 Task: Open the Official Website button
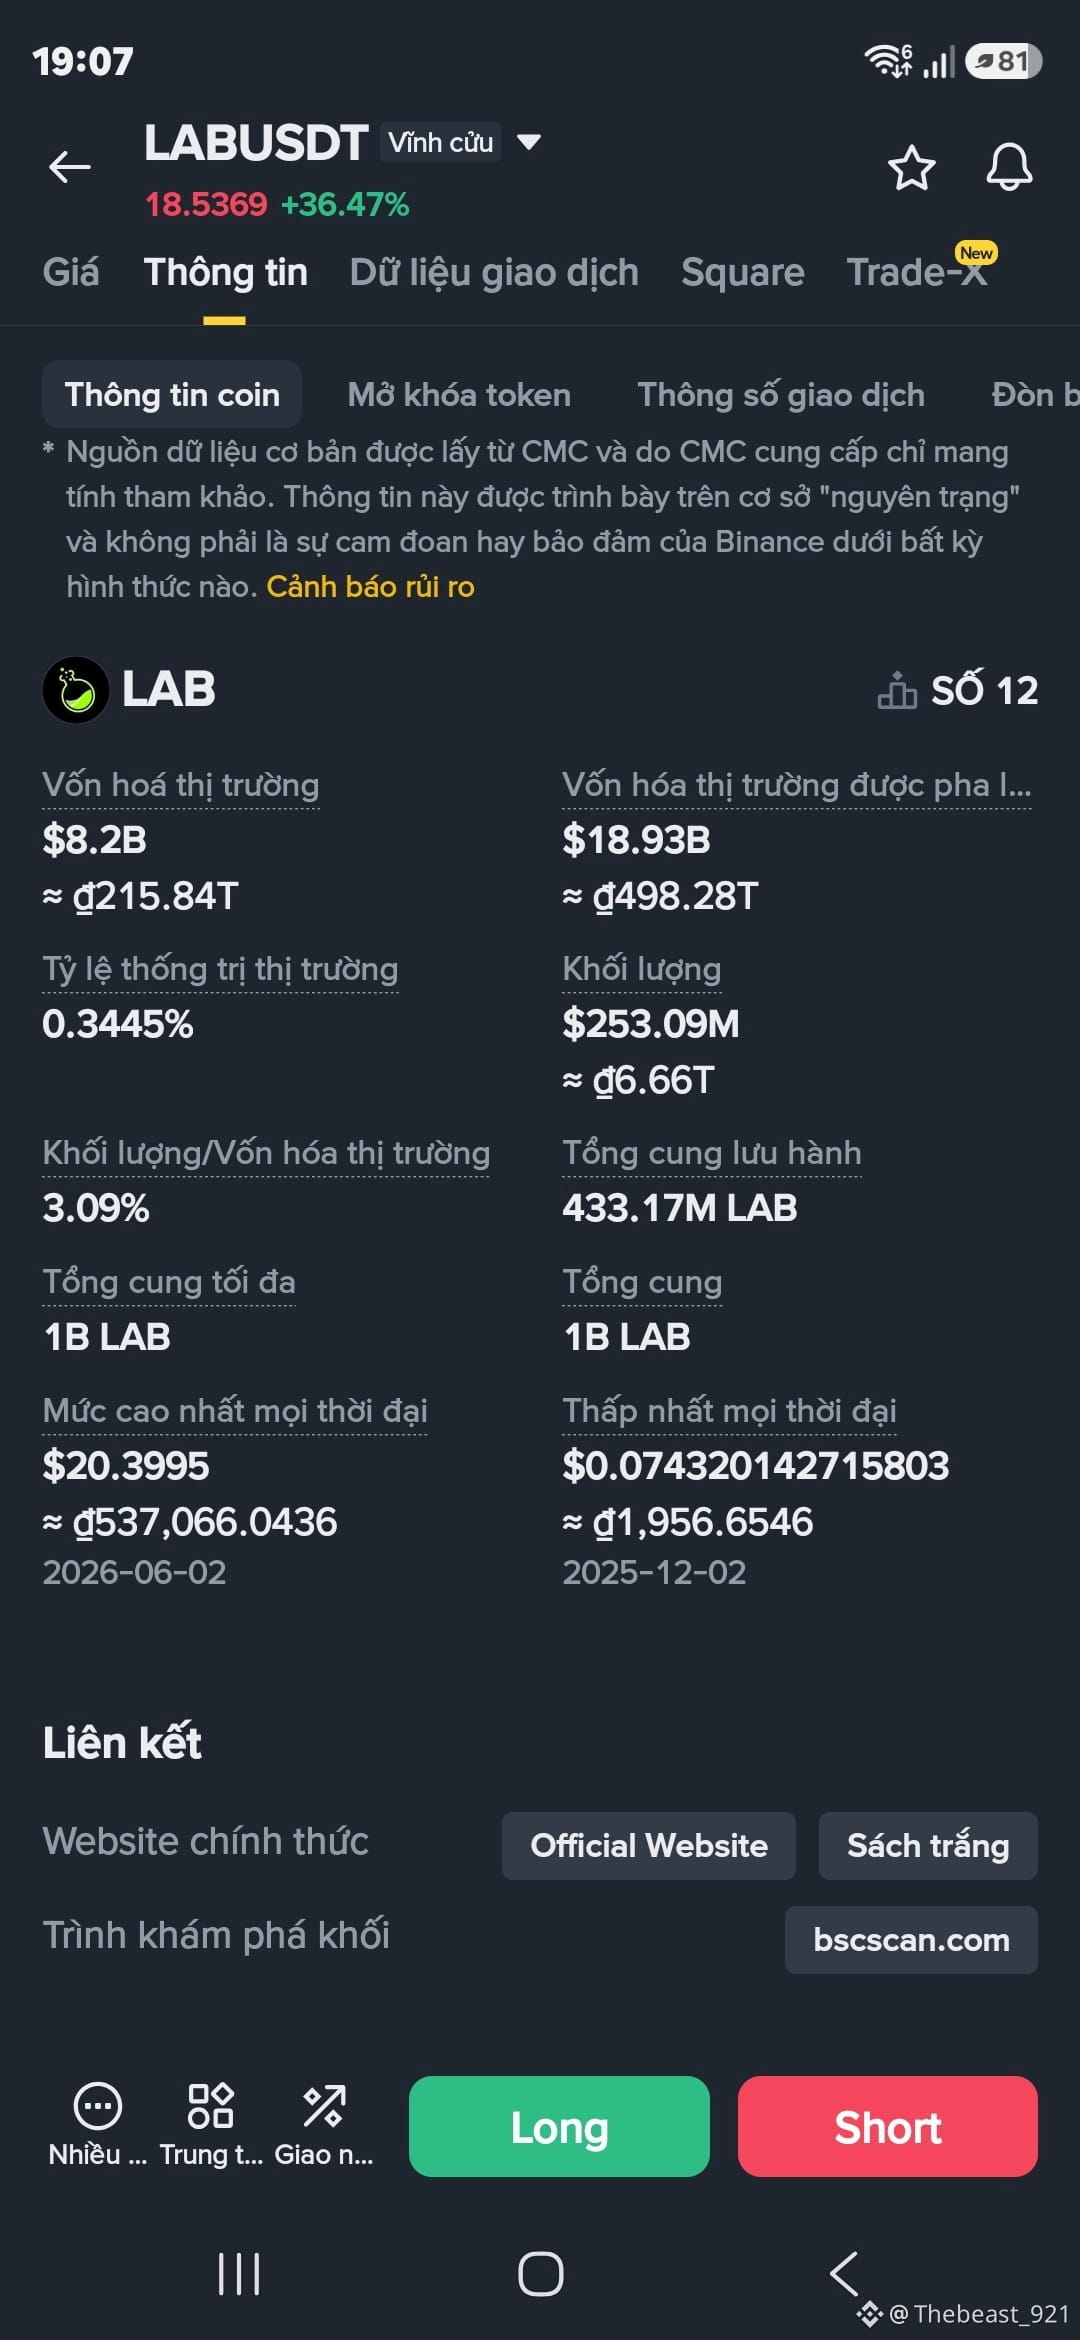pos(649,1845)
